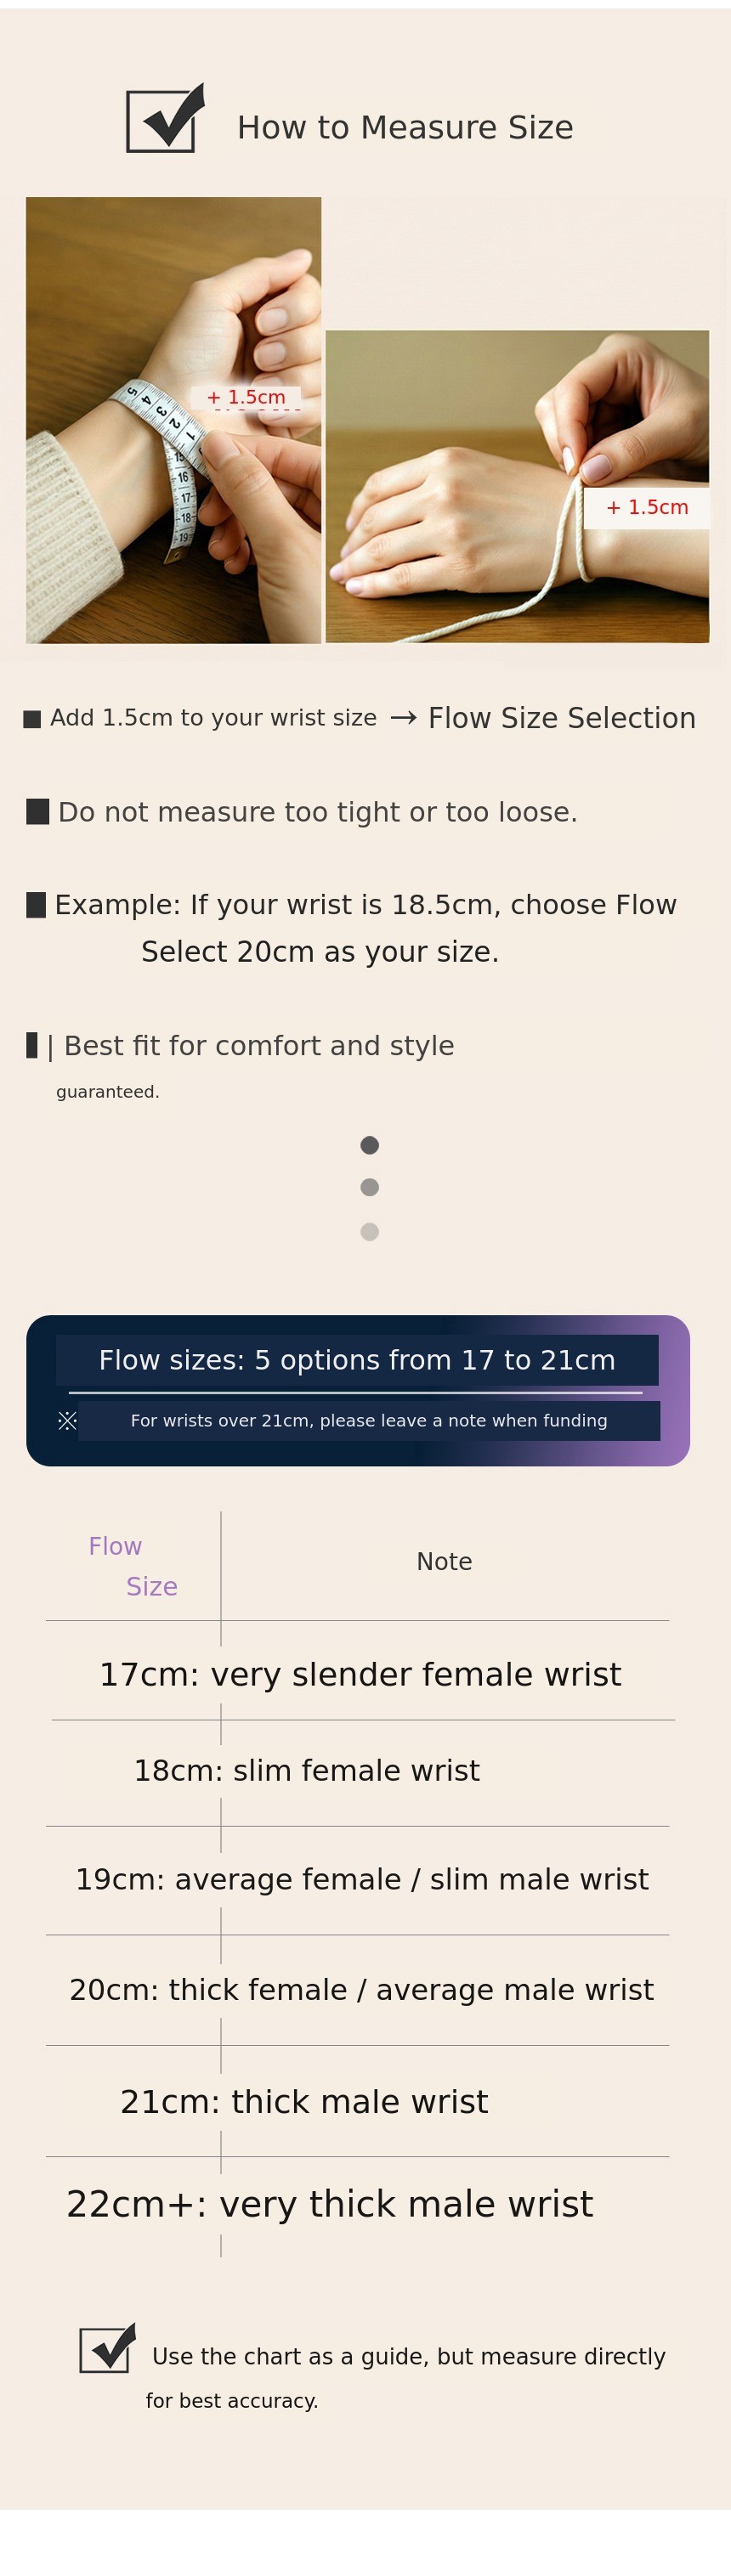The width and height of the screenshot is (731, 2576).
Task: Click the checkmark icon beside How to Measure Size
Action: click(x=165, y=119)
